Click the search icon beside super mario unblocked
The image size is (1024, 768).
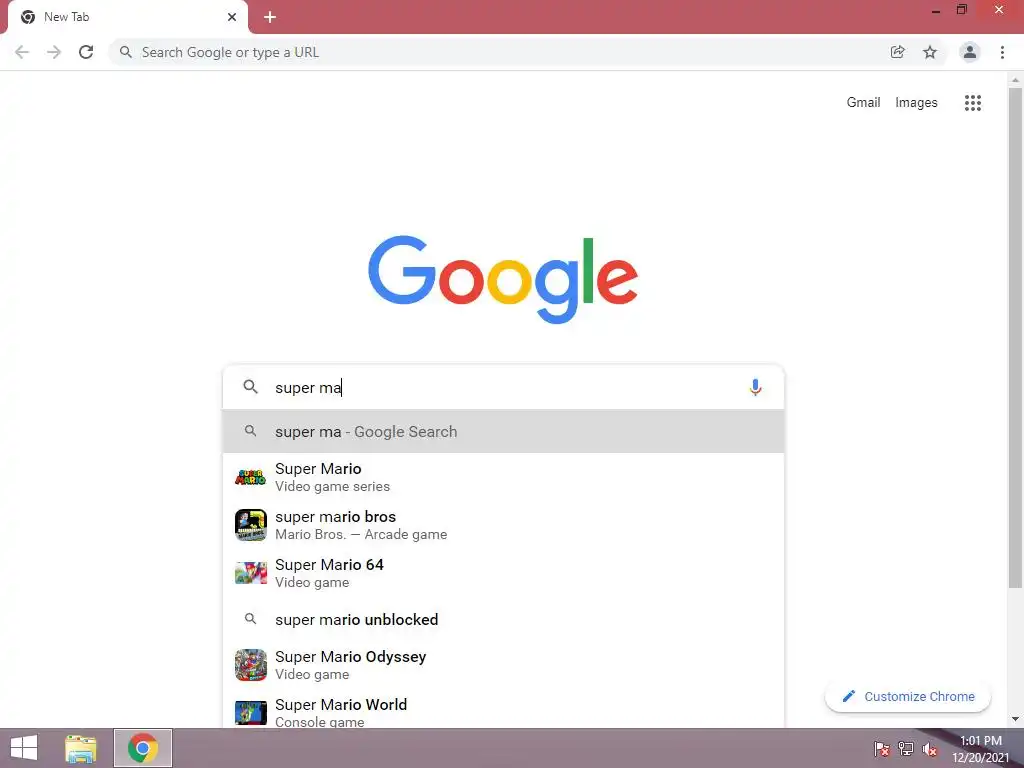[x=250, y=618]
